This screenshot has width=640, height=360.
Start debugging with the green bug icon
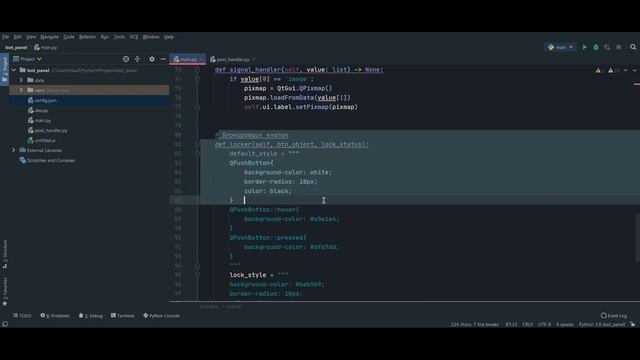coord(596,47)
